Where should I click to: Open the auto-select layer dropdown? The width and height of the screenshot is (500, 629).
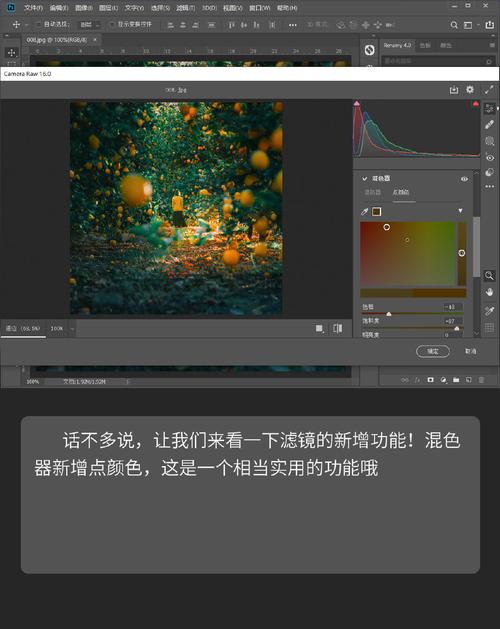coord(90,24)
